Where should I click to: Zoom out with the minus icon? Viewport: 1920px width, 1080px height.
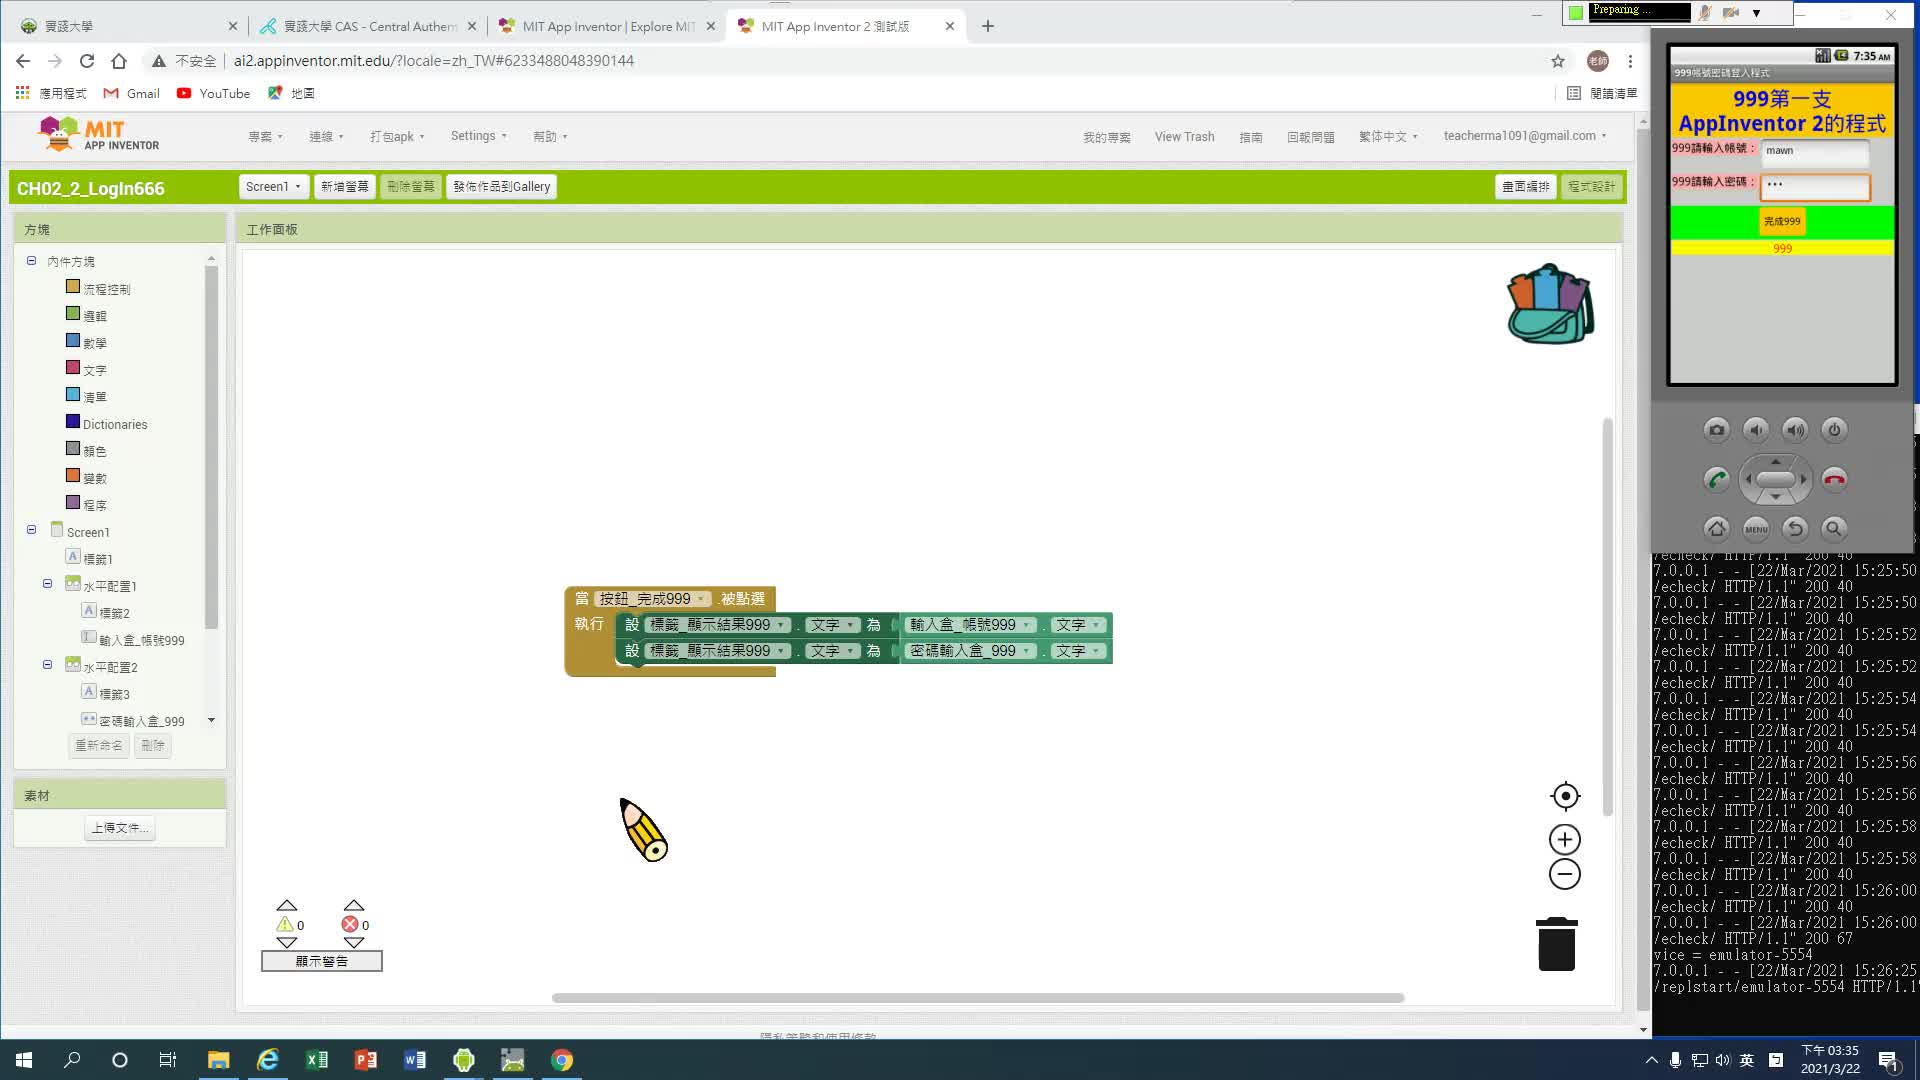click(1565, 874)
